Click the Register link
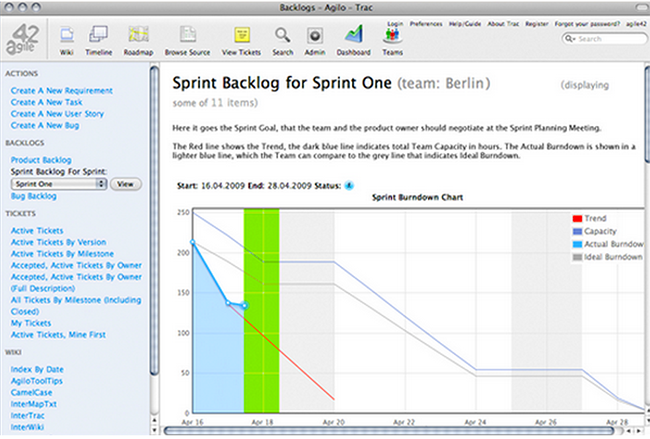 click(x=536, y=24)
